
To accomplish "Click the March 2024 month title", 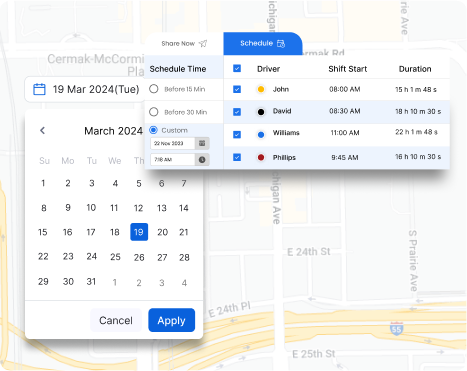I will 113,131.
